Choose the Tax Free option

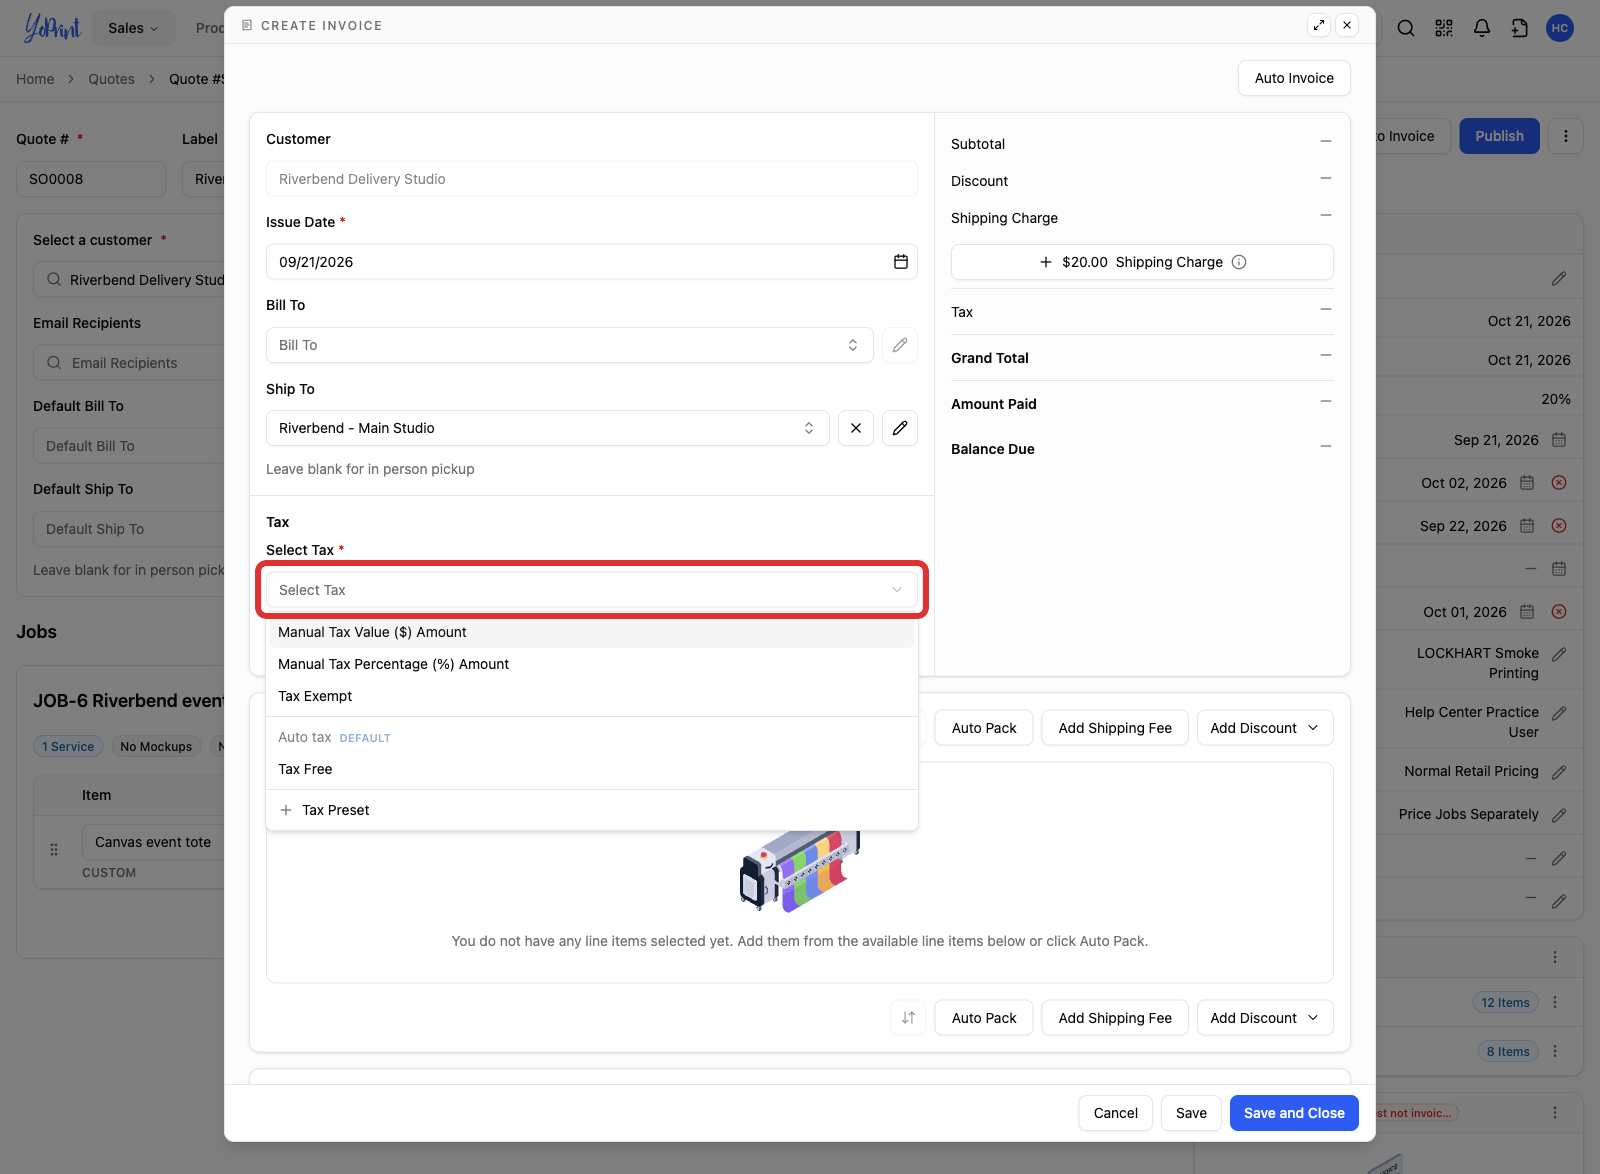coord(592,769)
